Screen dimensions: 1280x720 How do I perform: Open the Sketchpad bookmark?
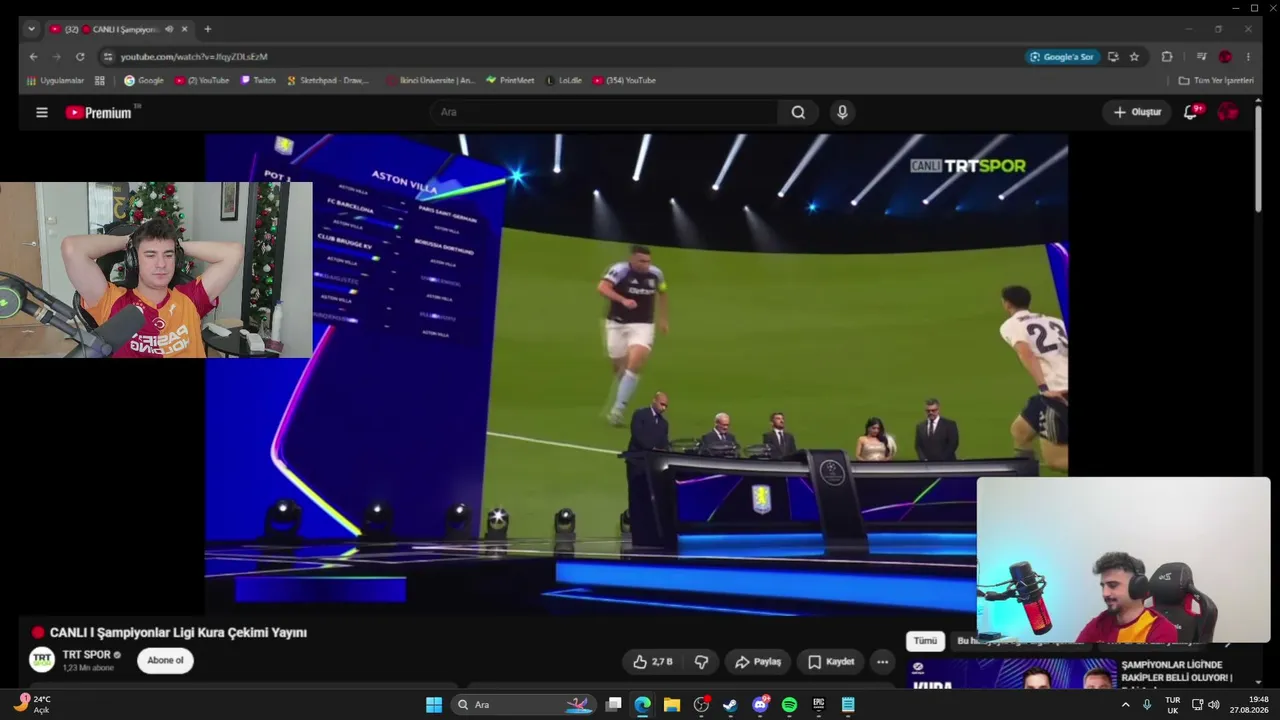coord(328,81)
